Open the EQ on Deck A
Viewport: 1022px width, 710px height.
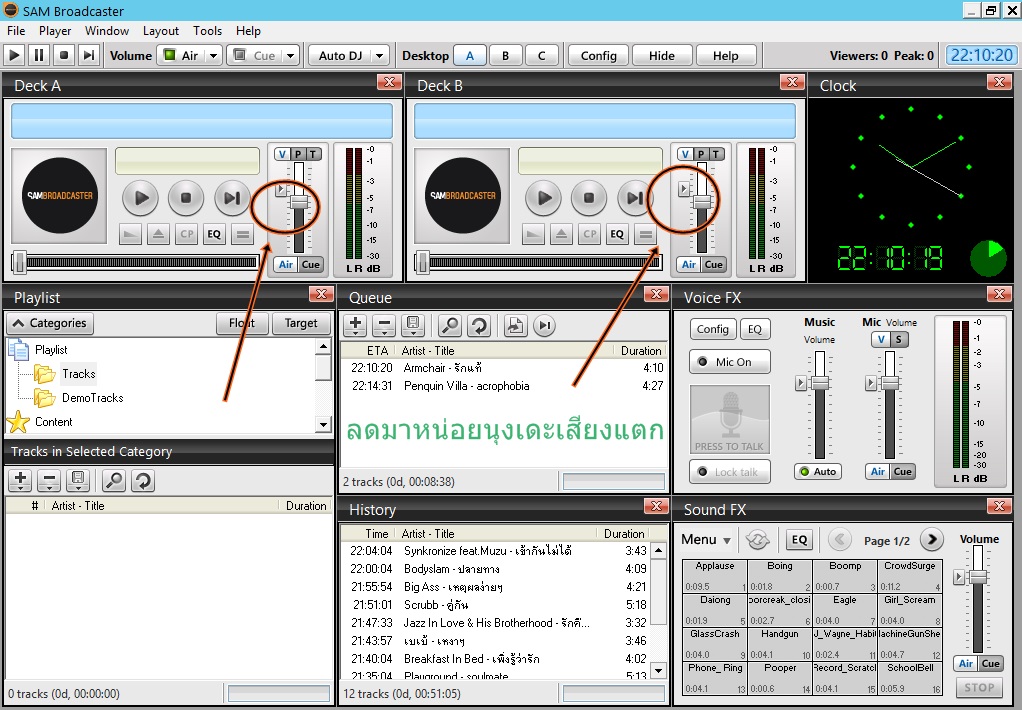pyautogui.click(x=214, y=234)
